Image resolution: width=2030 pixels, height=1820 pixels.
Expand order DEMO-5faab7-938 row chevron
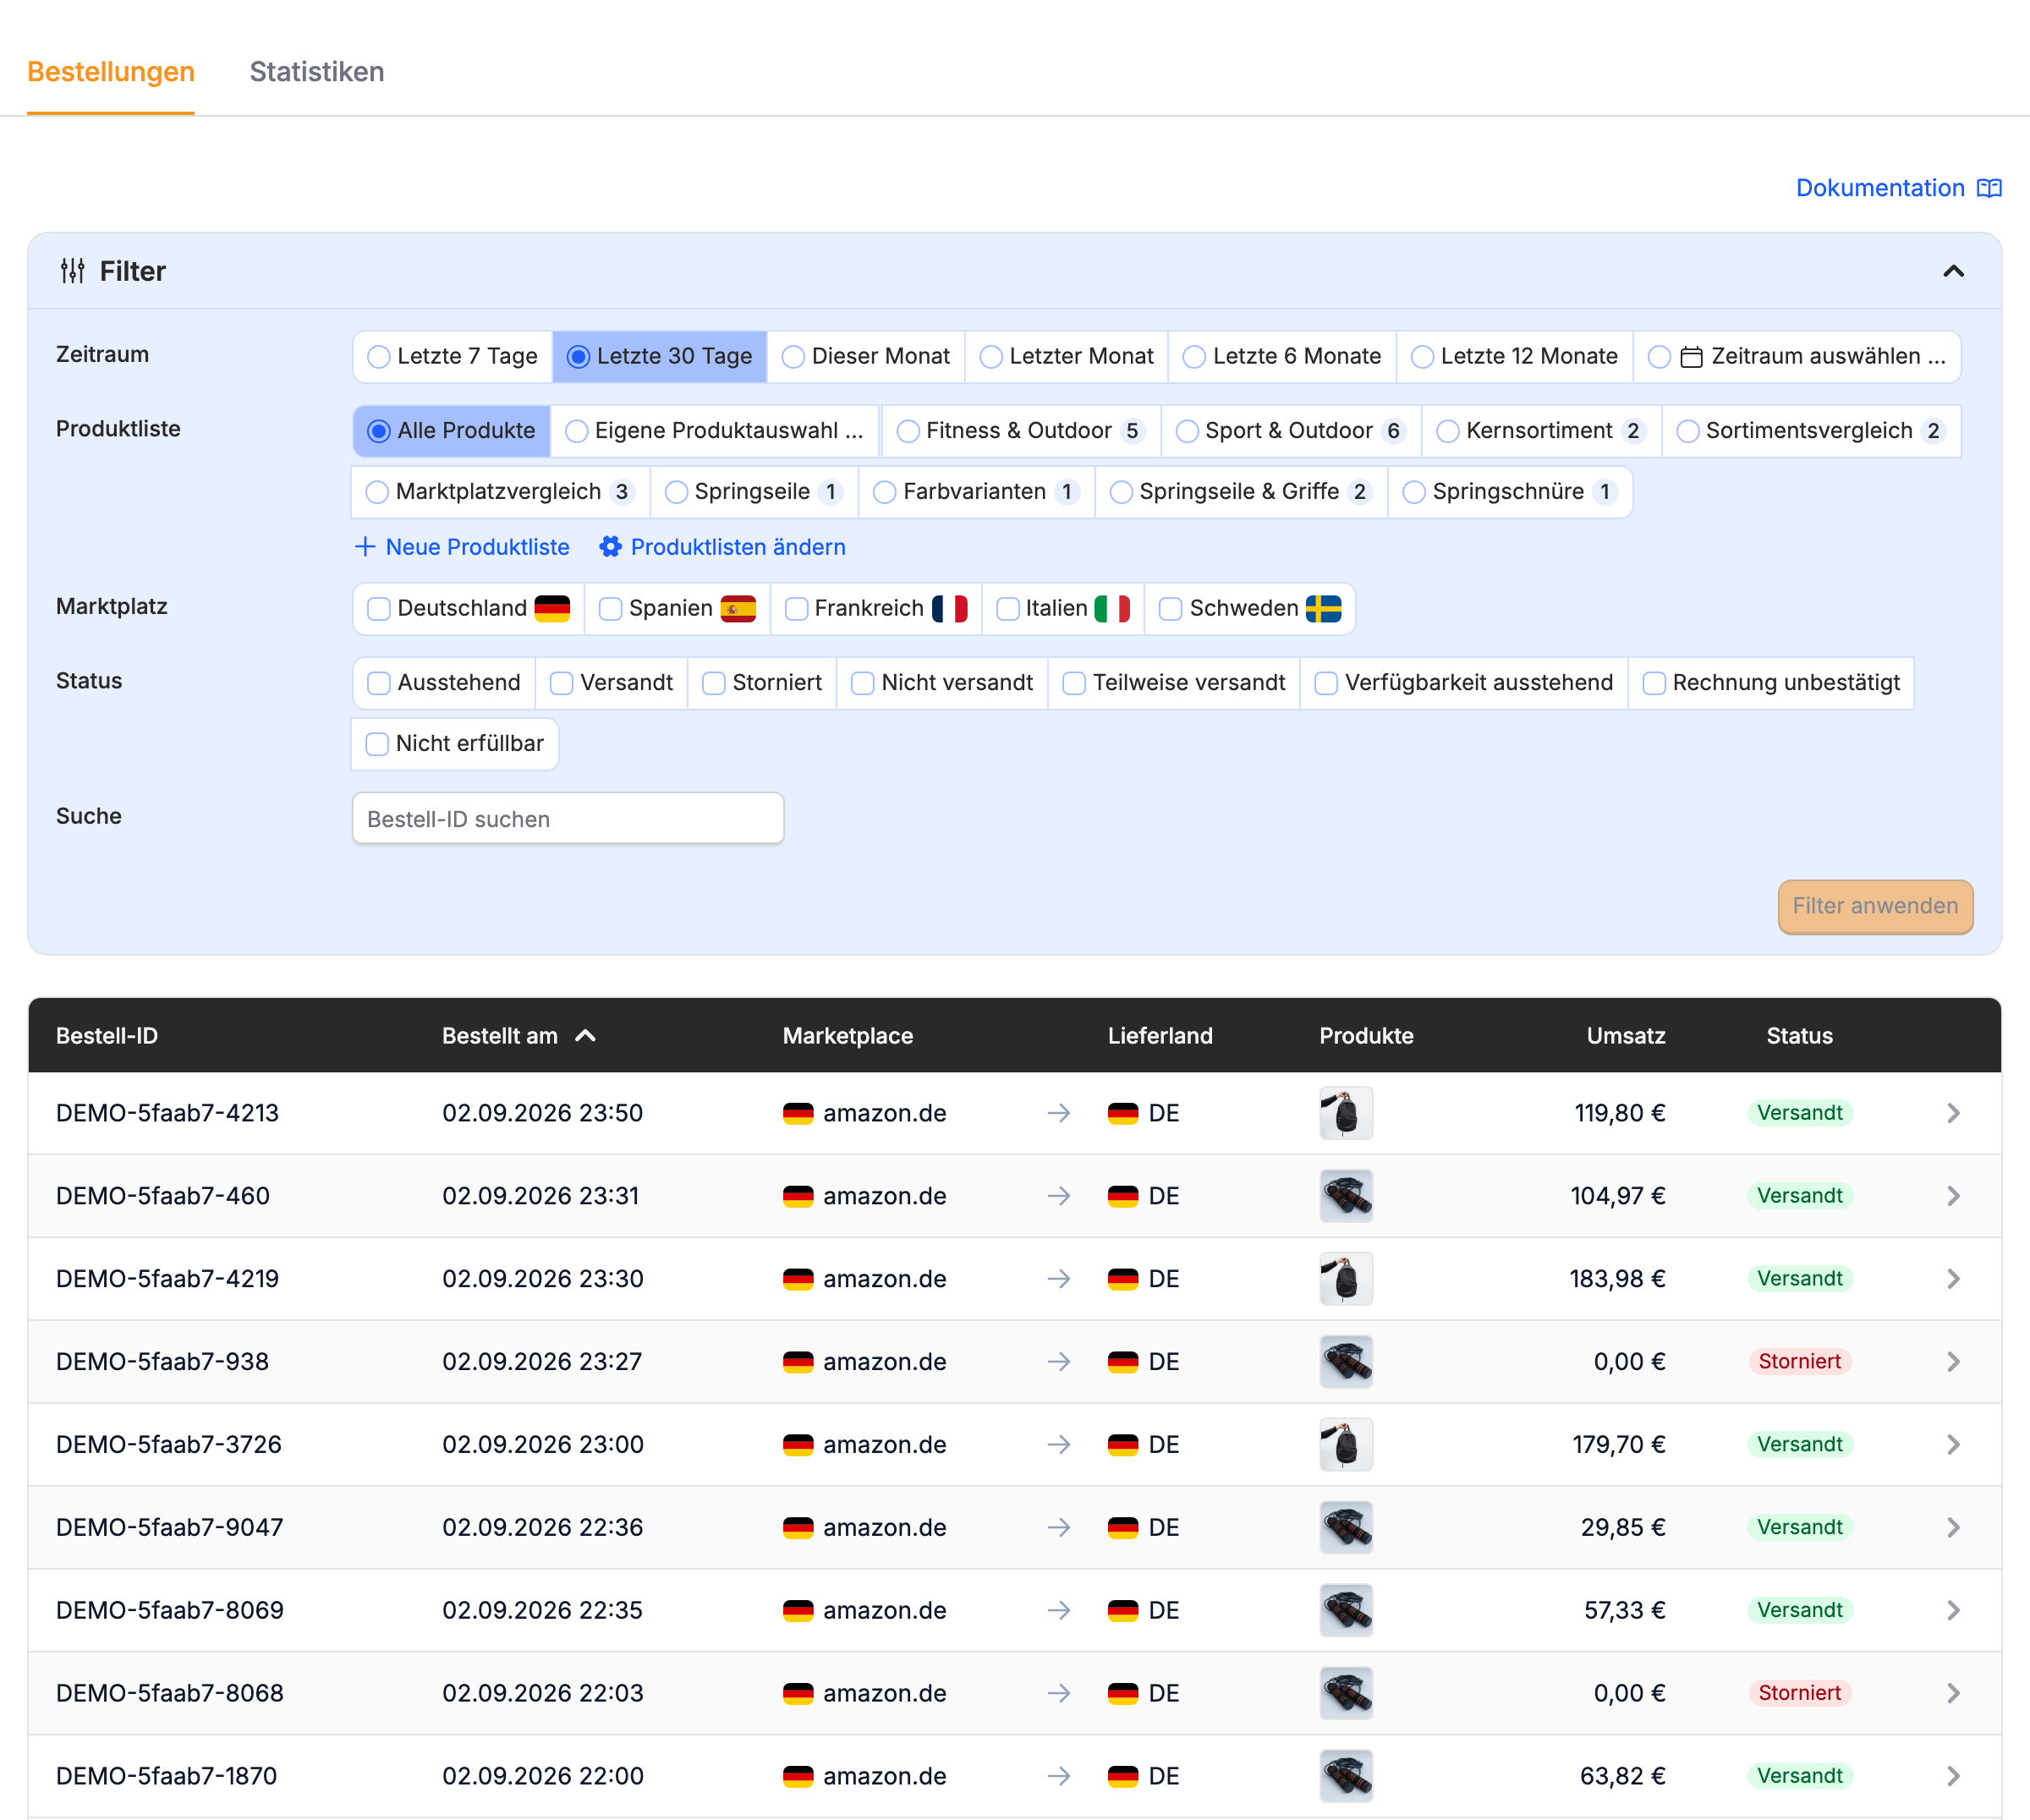coord(1953,1362)
